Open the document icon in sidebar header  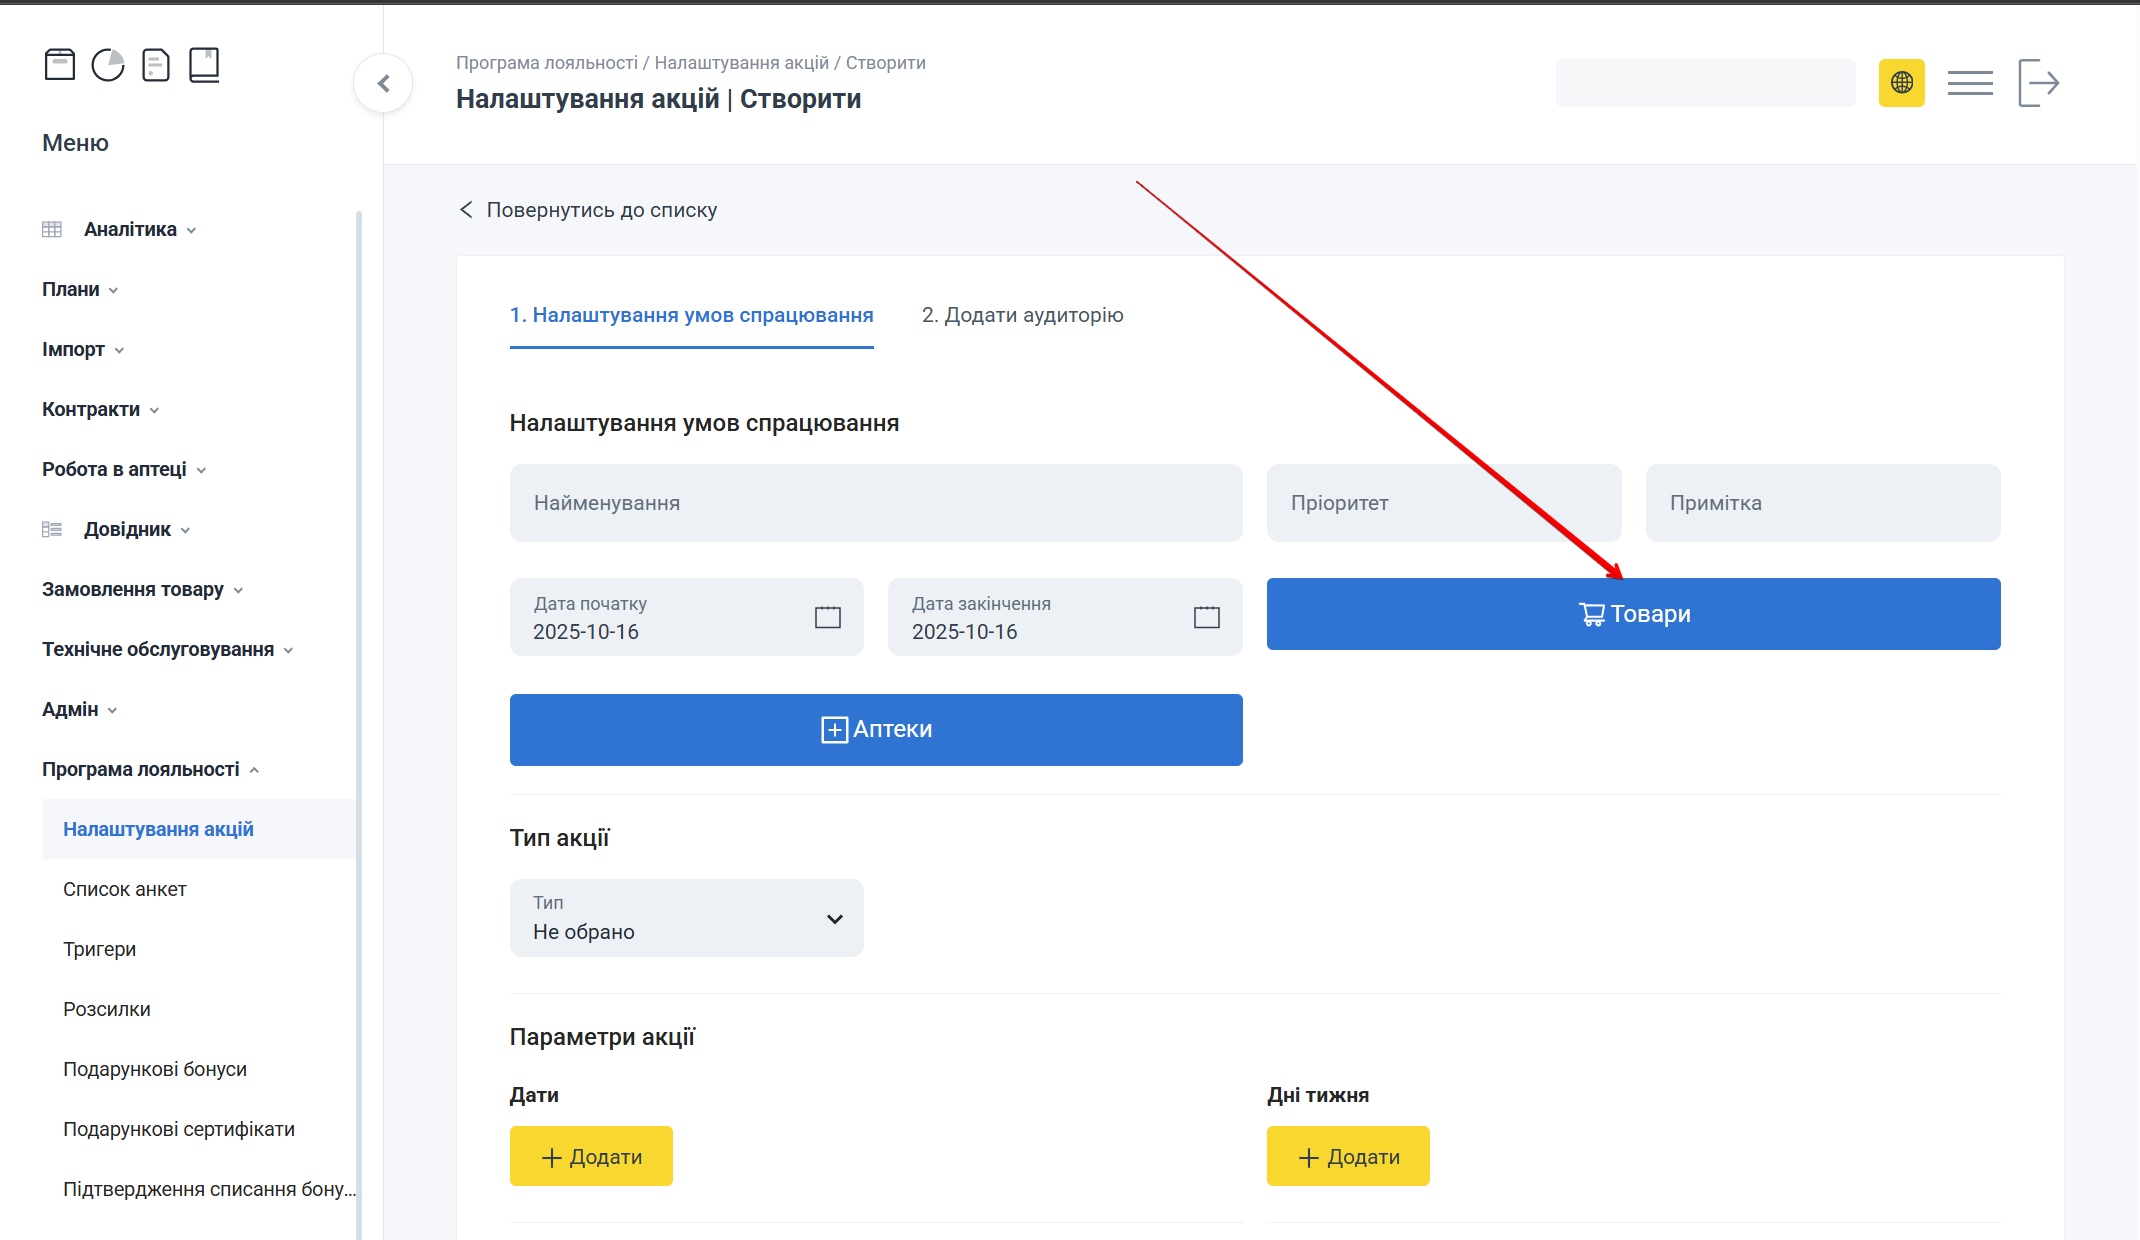(x=156, y=64)
